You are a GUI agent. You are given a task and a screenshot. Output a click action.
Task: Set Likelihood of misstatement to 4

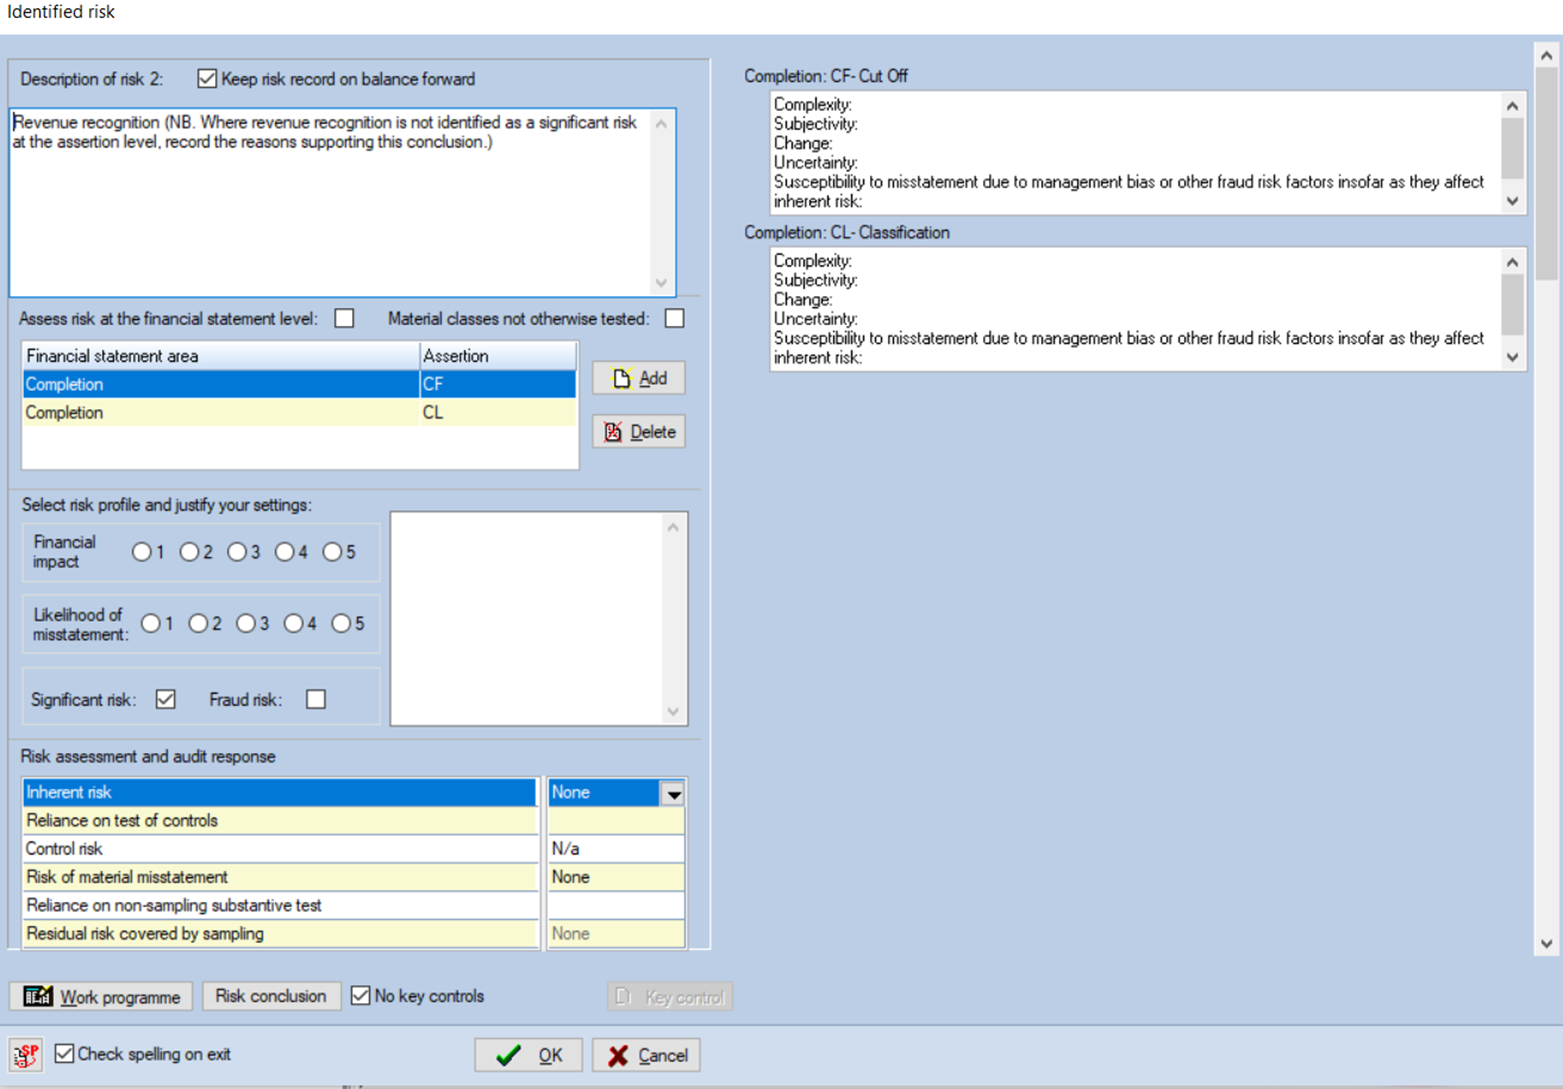click(x=293, y=624)
